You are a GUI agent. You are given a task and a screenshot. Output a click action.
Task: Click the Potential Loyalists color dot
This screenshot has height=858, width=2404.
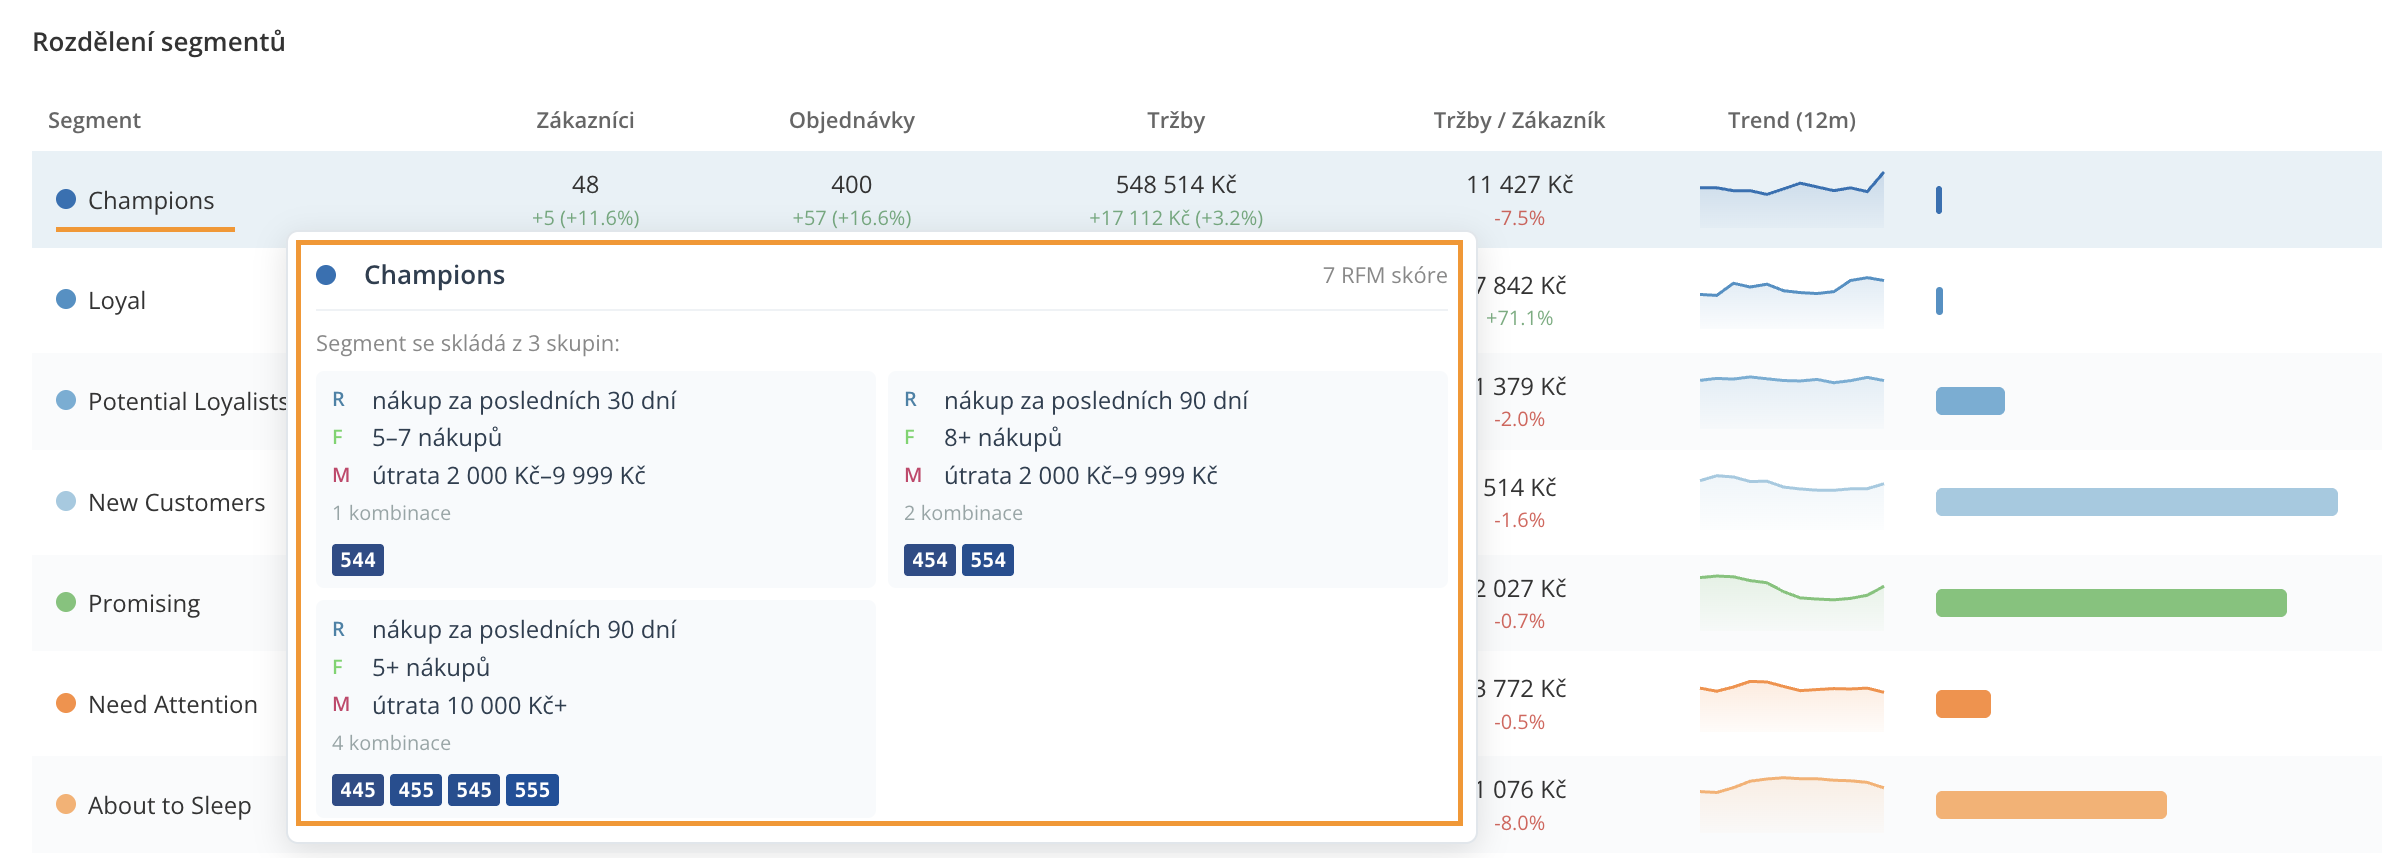click(x=66, y=400)
